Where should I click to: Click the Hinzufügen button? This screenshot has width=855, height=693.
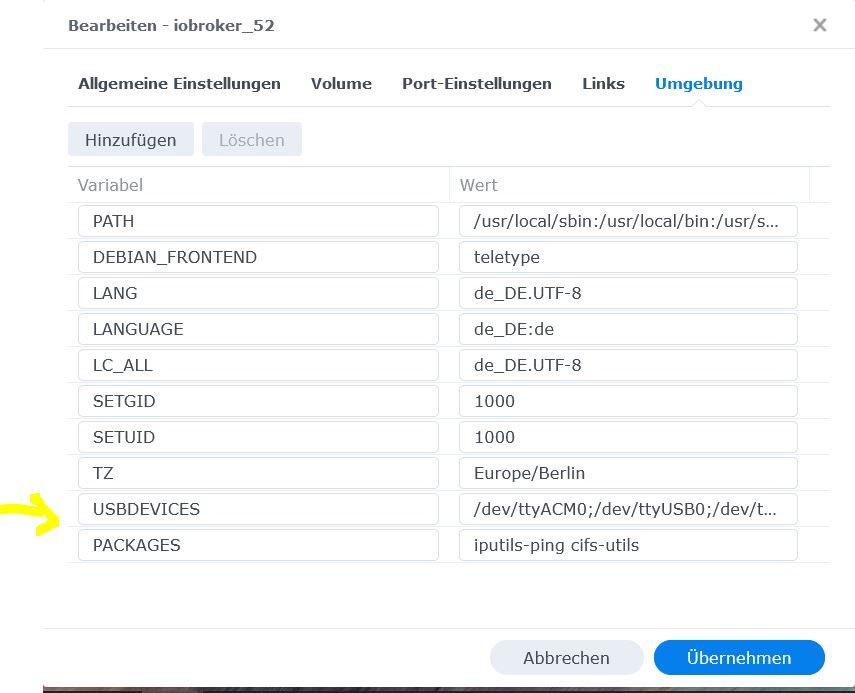(131, 140)
